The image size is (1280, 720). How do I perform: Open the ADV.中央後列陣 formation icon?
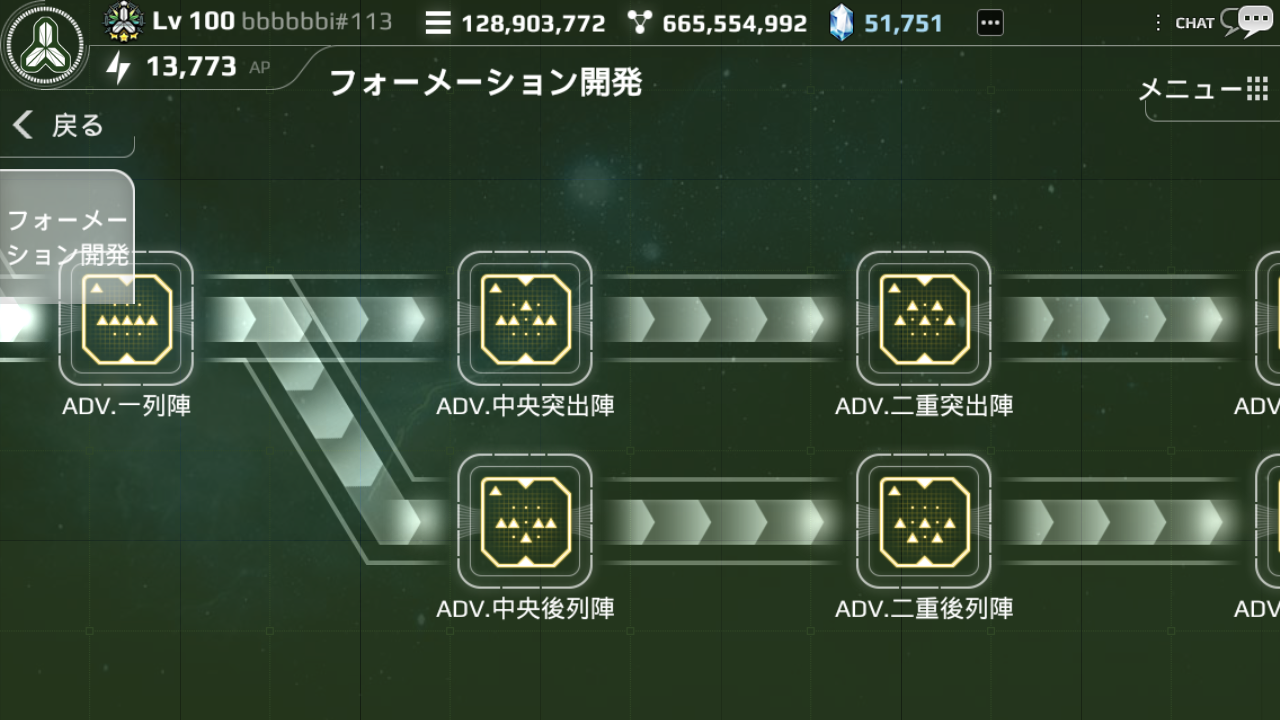click(x=525, y=521)
